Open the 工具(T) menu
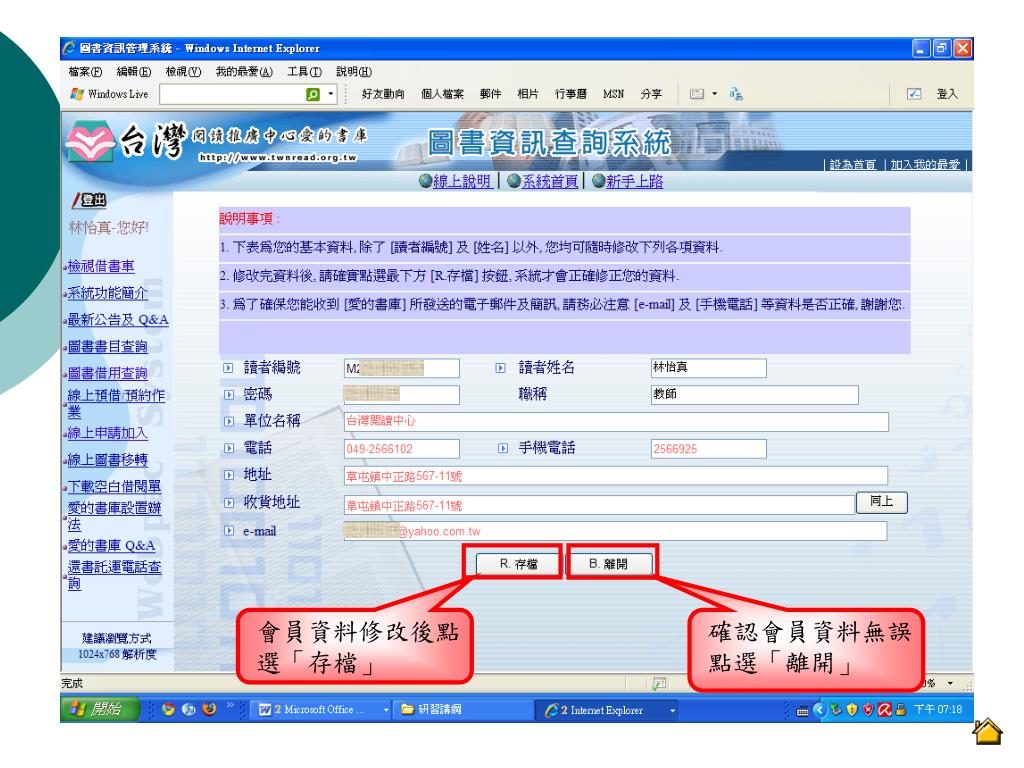 point(304,72)
